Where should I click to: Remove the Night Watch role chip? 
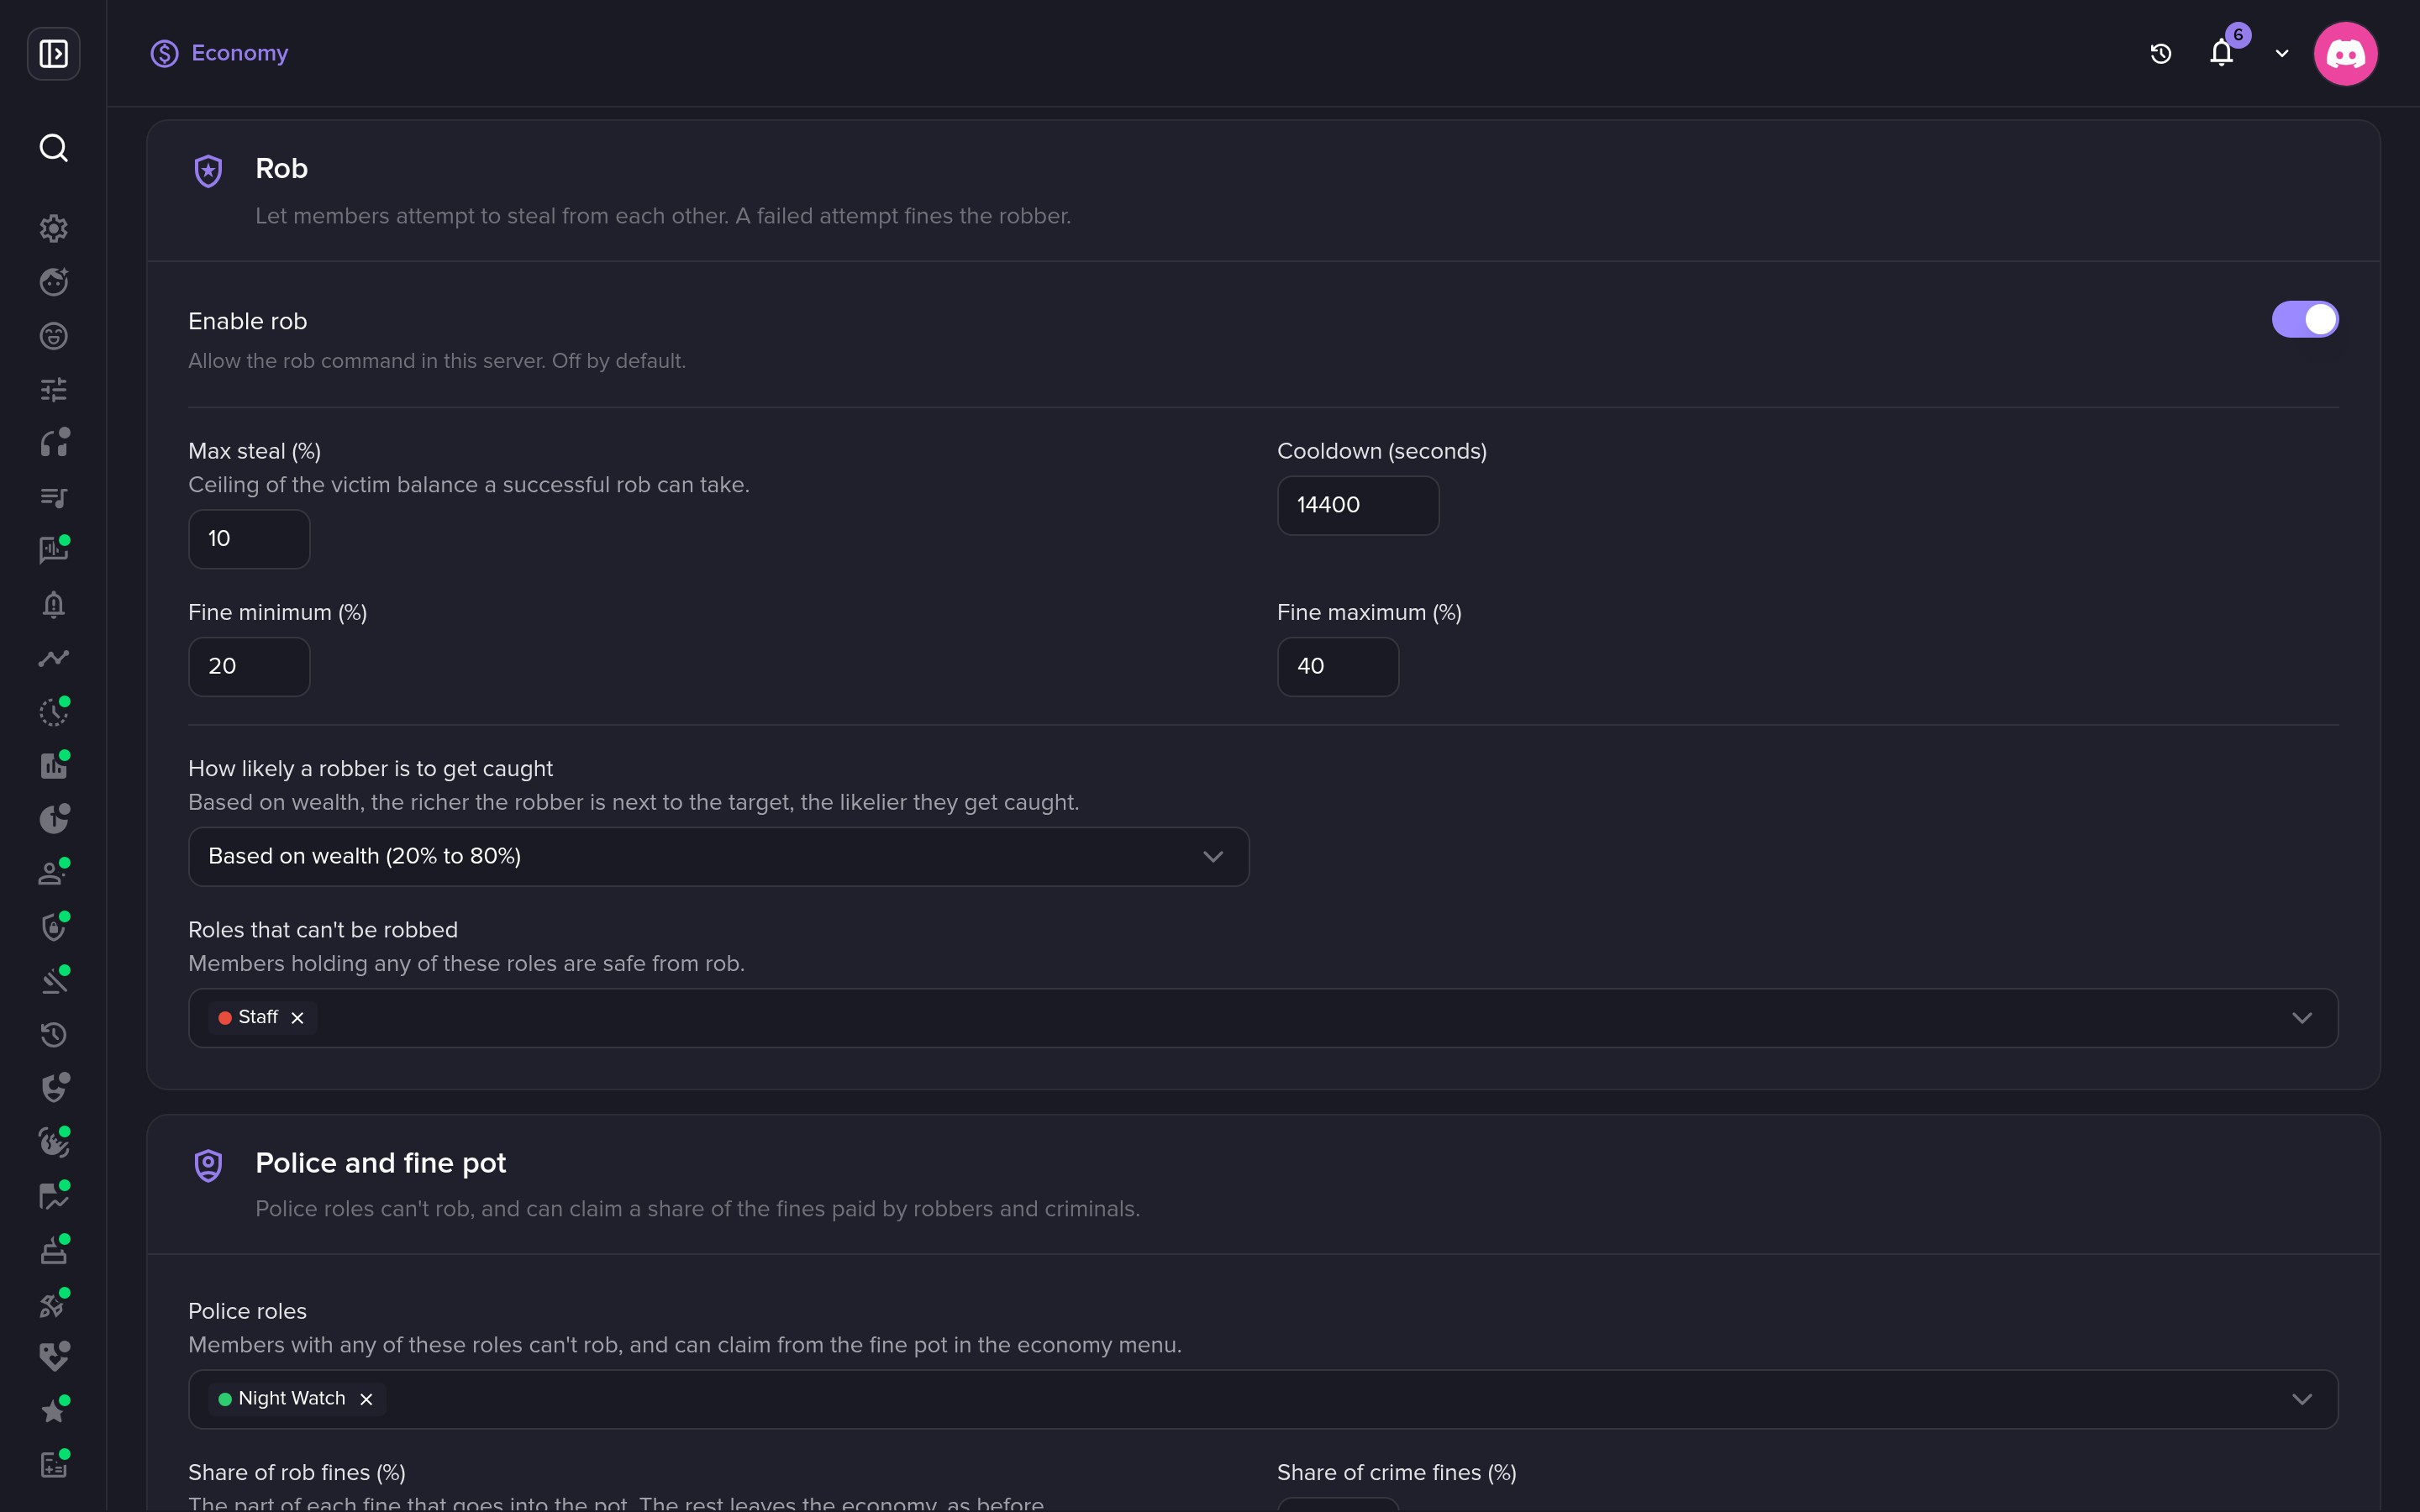tap(366, 1399)
